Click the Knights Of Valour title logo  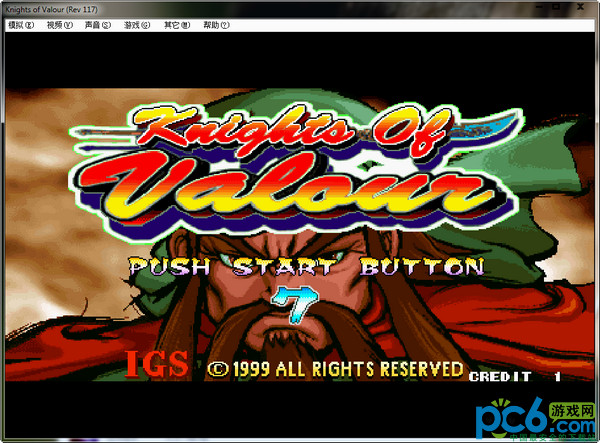[x=295, y=173]
